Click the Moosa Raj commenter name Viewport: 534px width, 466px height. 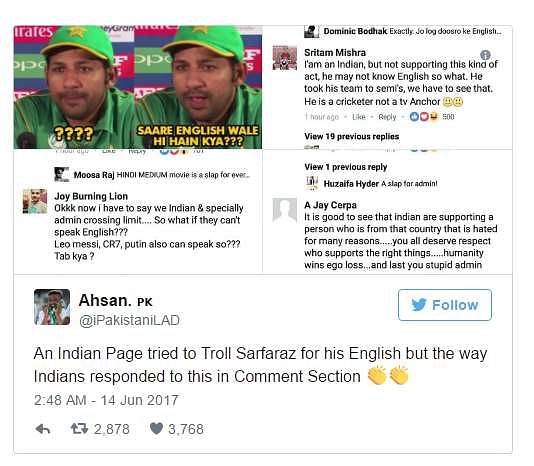tap(94, 175)
